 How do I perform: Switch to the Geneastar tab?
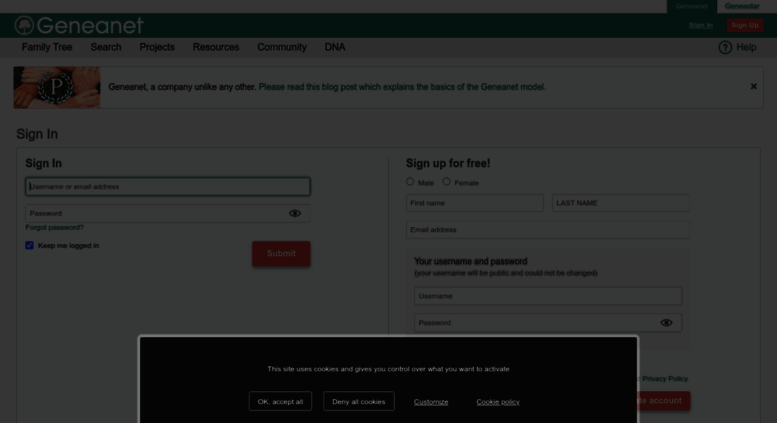[742, 6]
